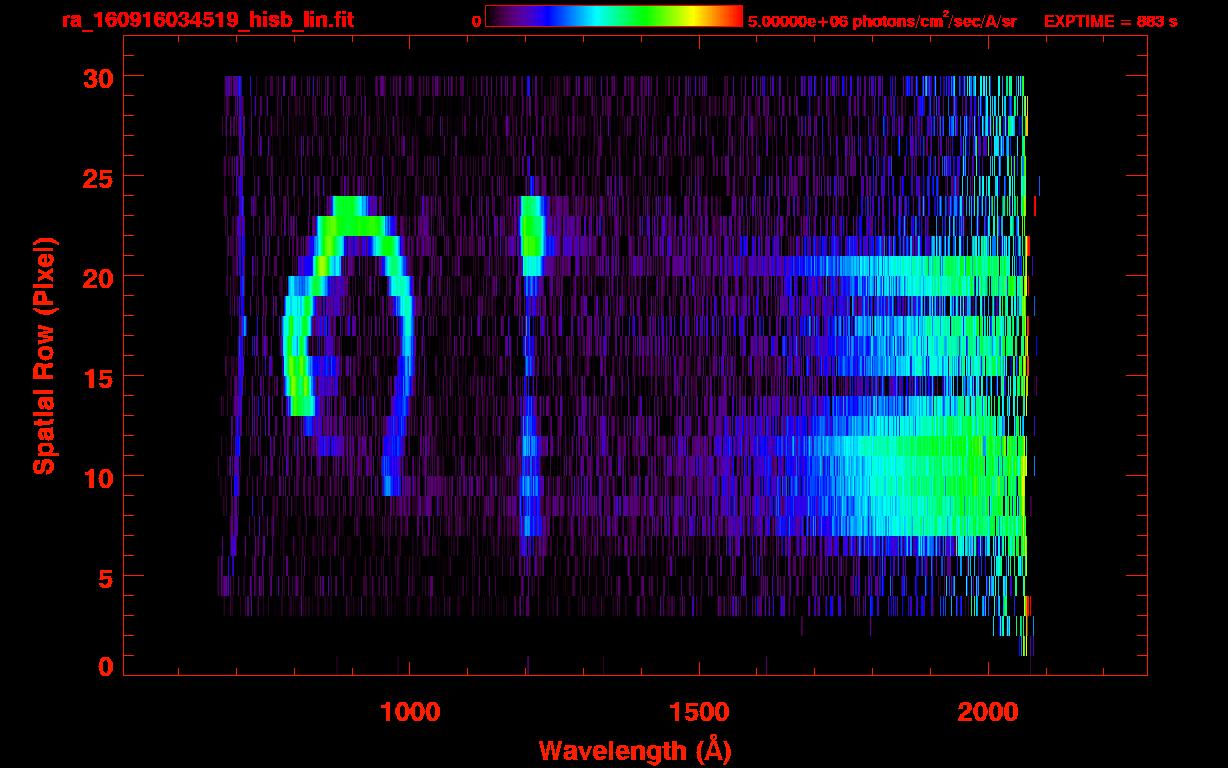Click the y-axis tick label 5
This screenshot has height=768, width=1228.
105,577
